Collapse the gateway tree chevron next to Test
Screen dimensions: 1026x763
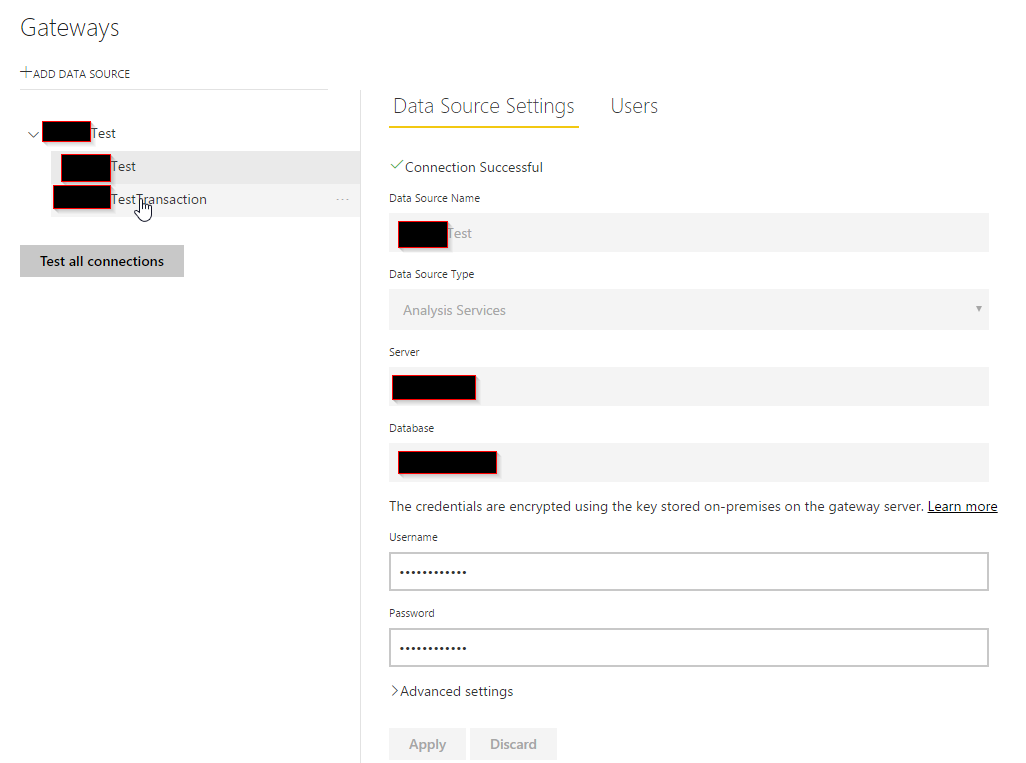click(33, 134)
